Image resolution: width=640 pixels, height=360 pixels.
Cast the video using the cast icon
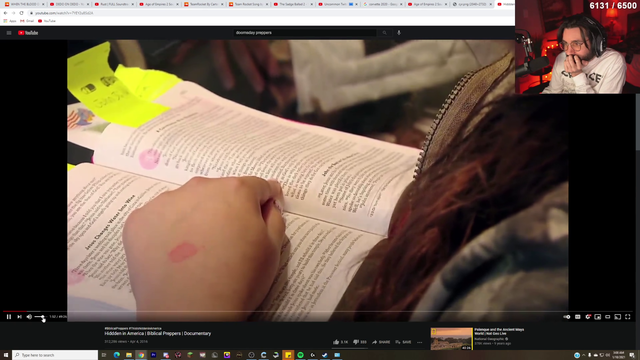618,317
